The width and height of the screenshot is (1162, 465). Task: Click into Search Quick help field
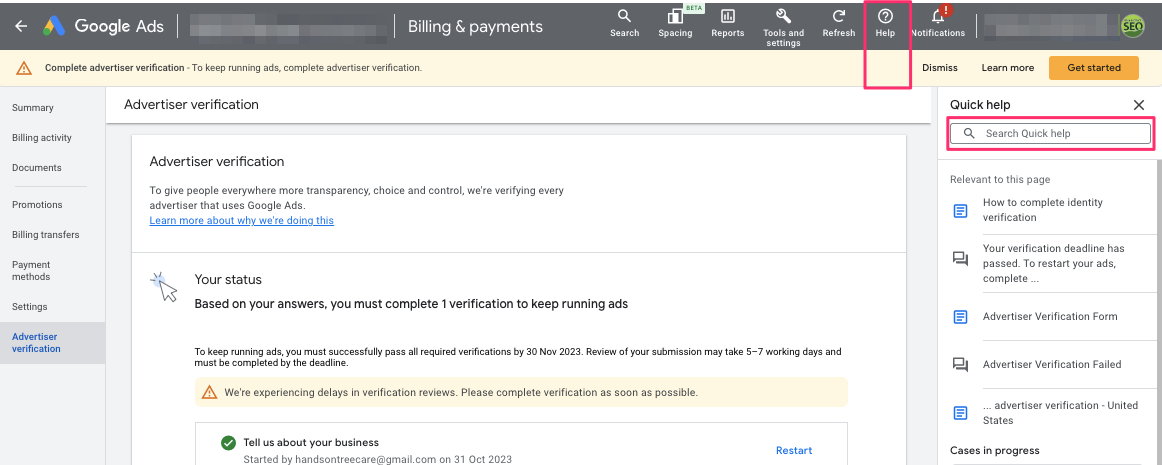(x=1050, y=133)
